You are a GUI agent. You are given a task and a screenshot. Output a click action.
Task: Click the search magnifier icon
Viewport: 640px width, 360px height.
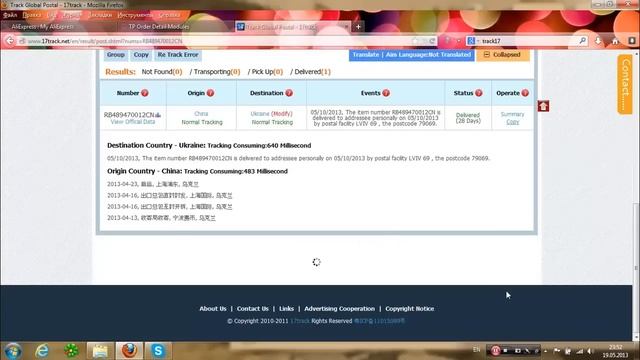tap(582, 41)
